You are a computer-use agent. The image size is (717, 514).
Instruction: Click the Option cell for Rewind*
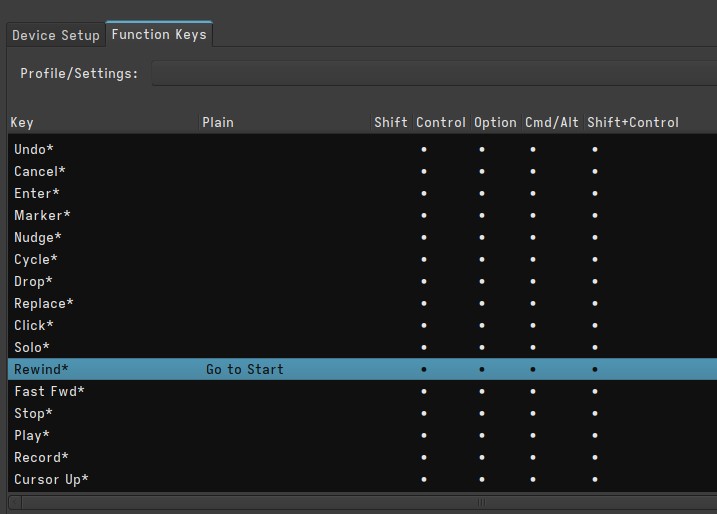[x=482, y=369]
